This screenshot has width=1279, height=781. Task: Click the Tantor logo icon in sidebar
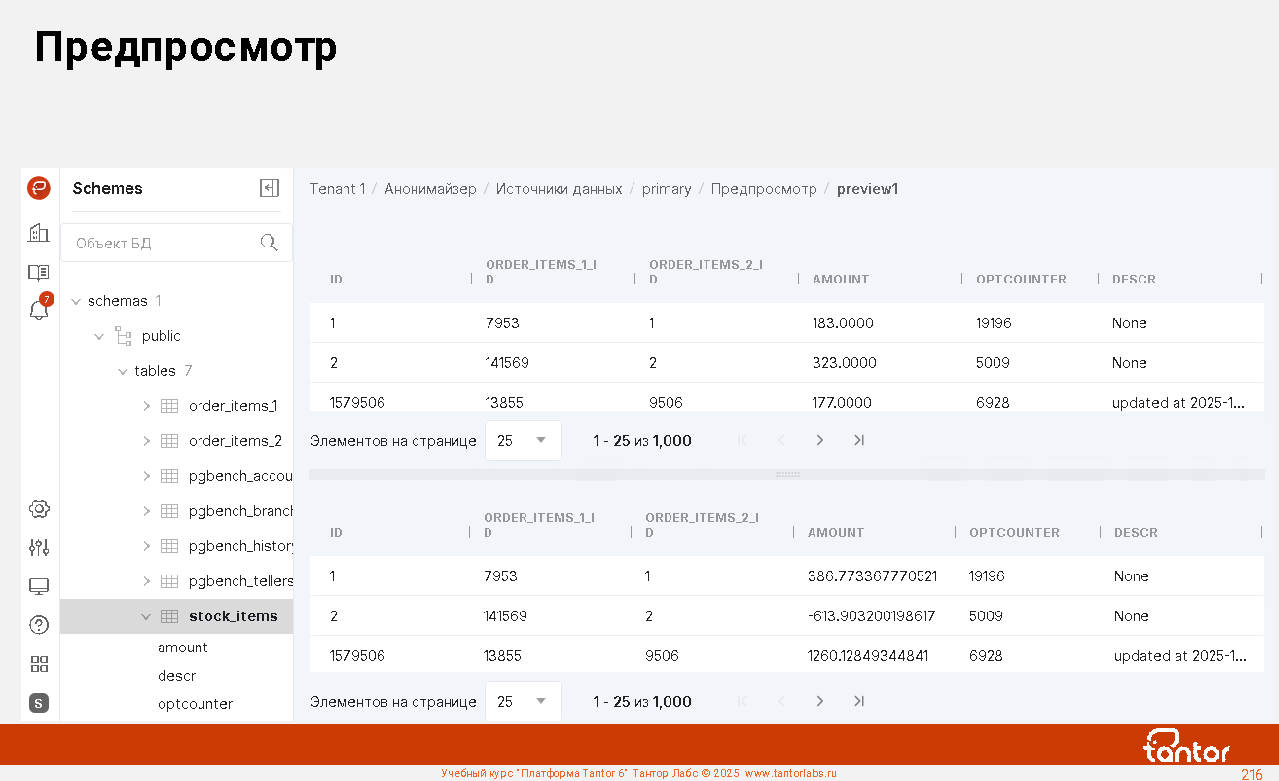pyautogui.click(x=39, y=188)
